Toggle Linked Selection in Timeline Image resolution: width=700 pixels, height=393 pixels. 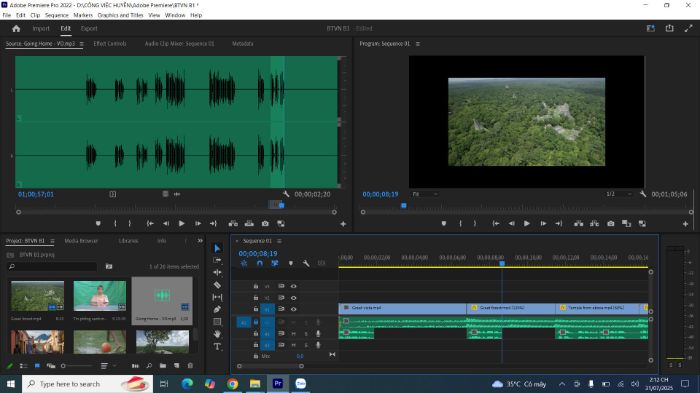click(275, 263)
